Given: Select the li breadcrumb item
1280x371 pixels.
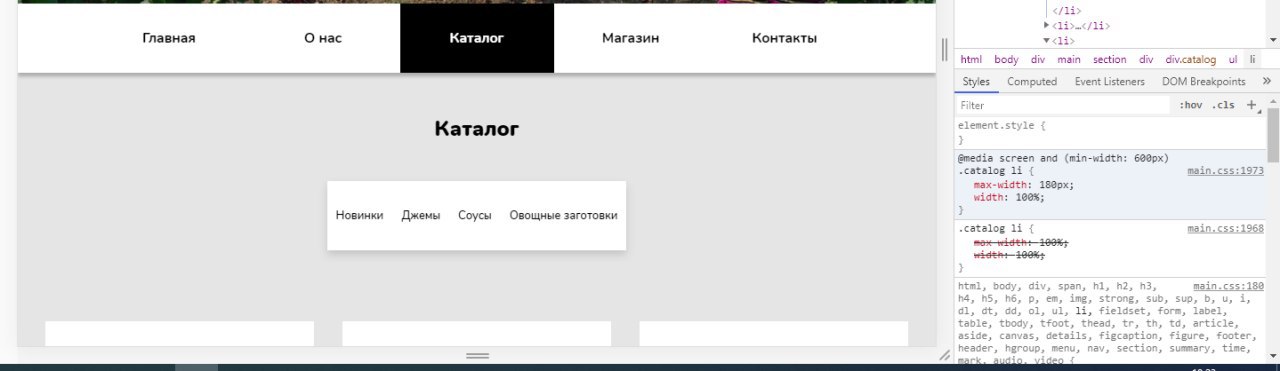Looking at the screenshot, I should [x=1252, y=60].
